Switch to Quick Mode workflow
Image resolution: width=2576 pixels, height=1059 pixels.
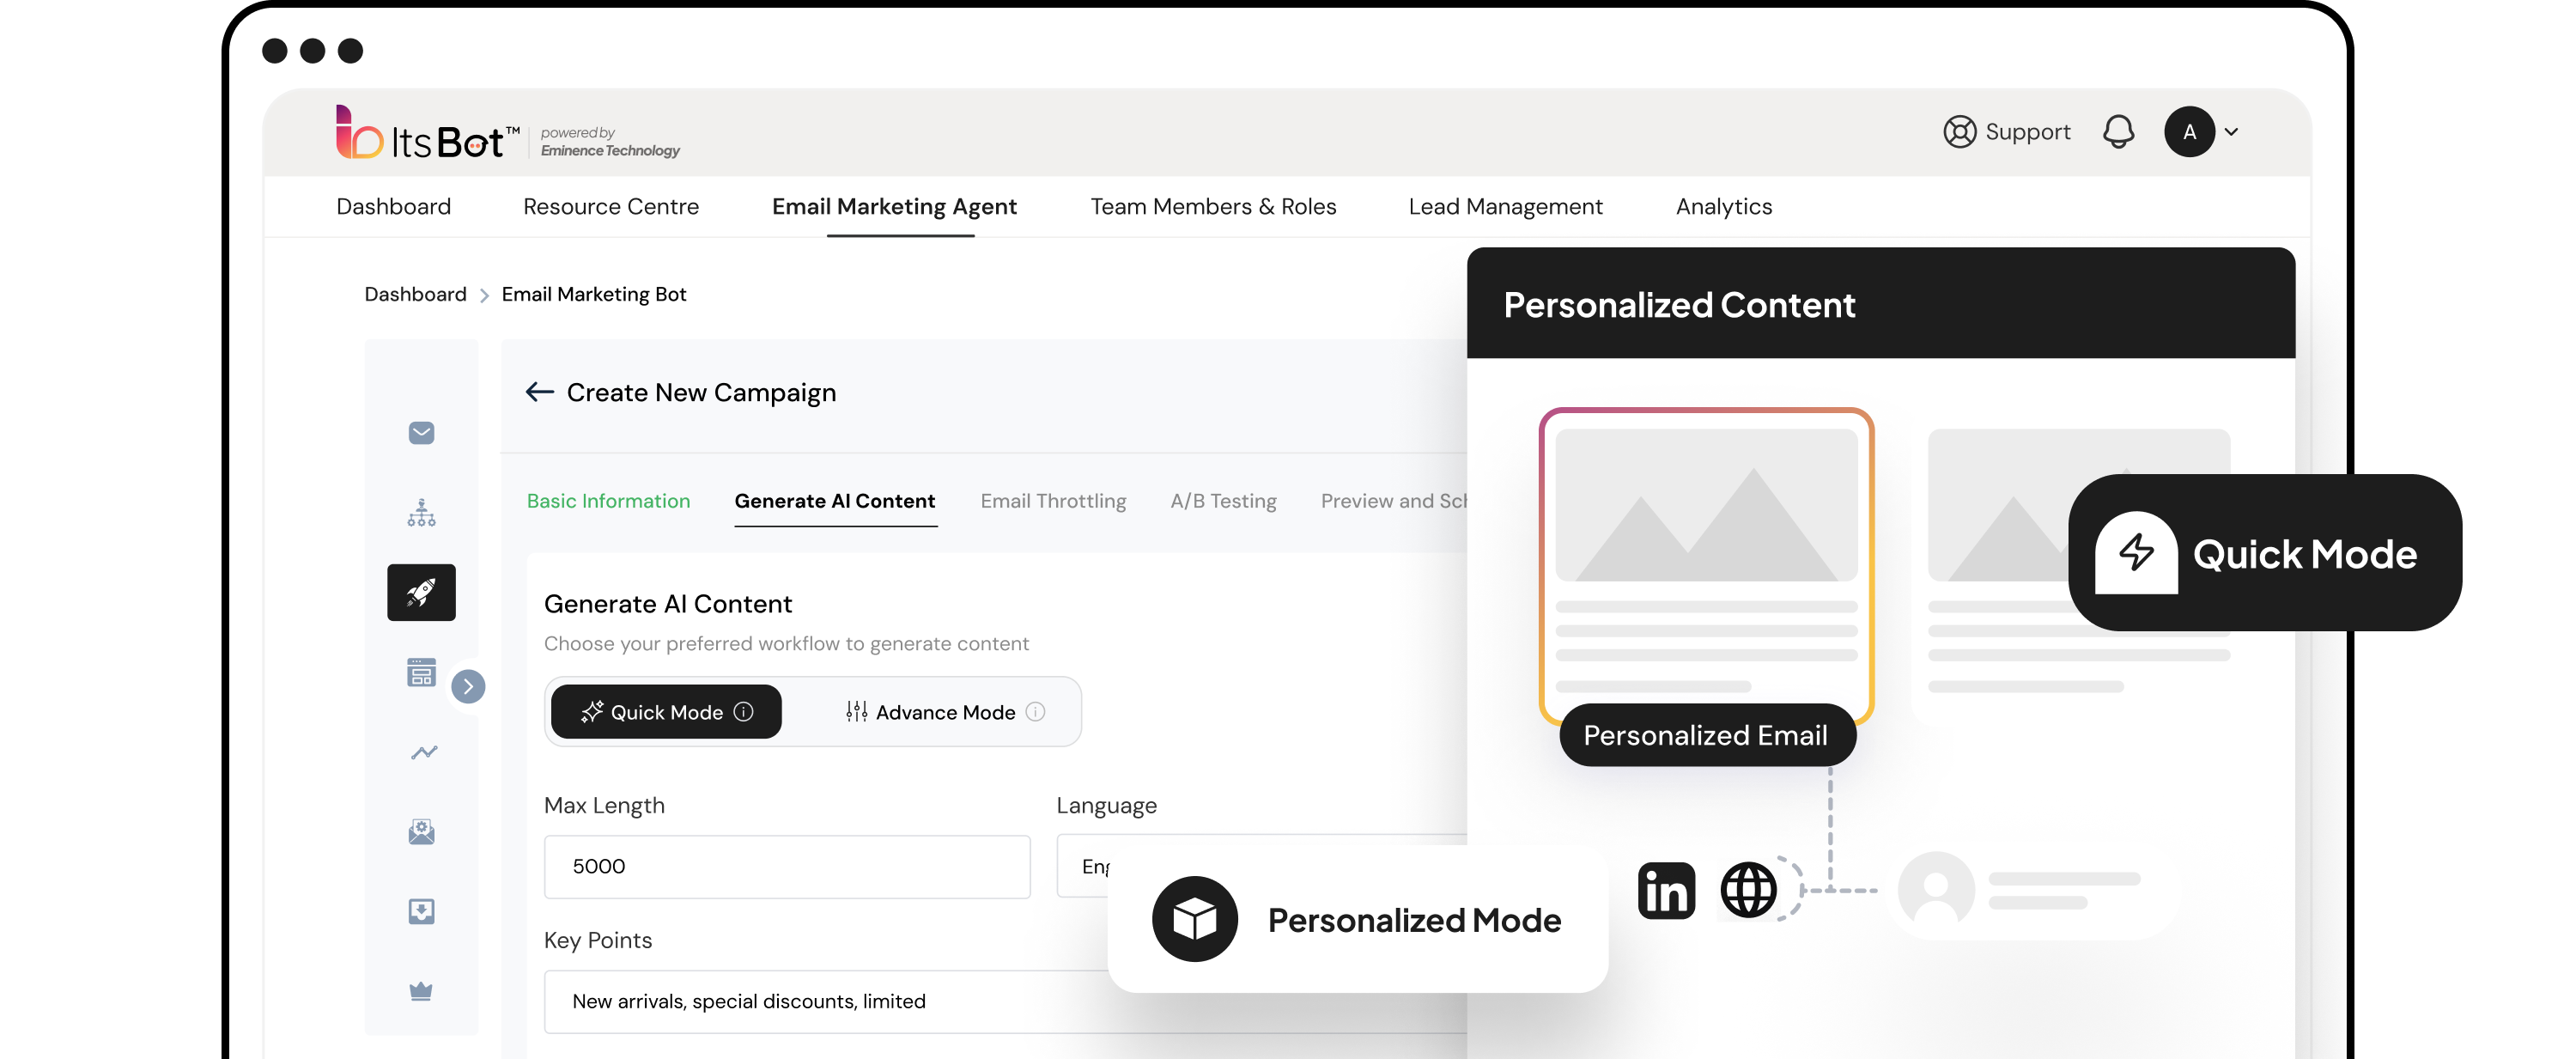point(666,712)
